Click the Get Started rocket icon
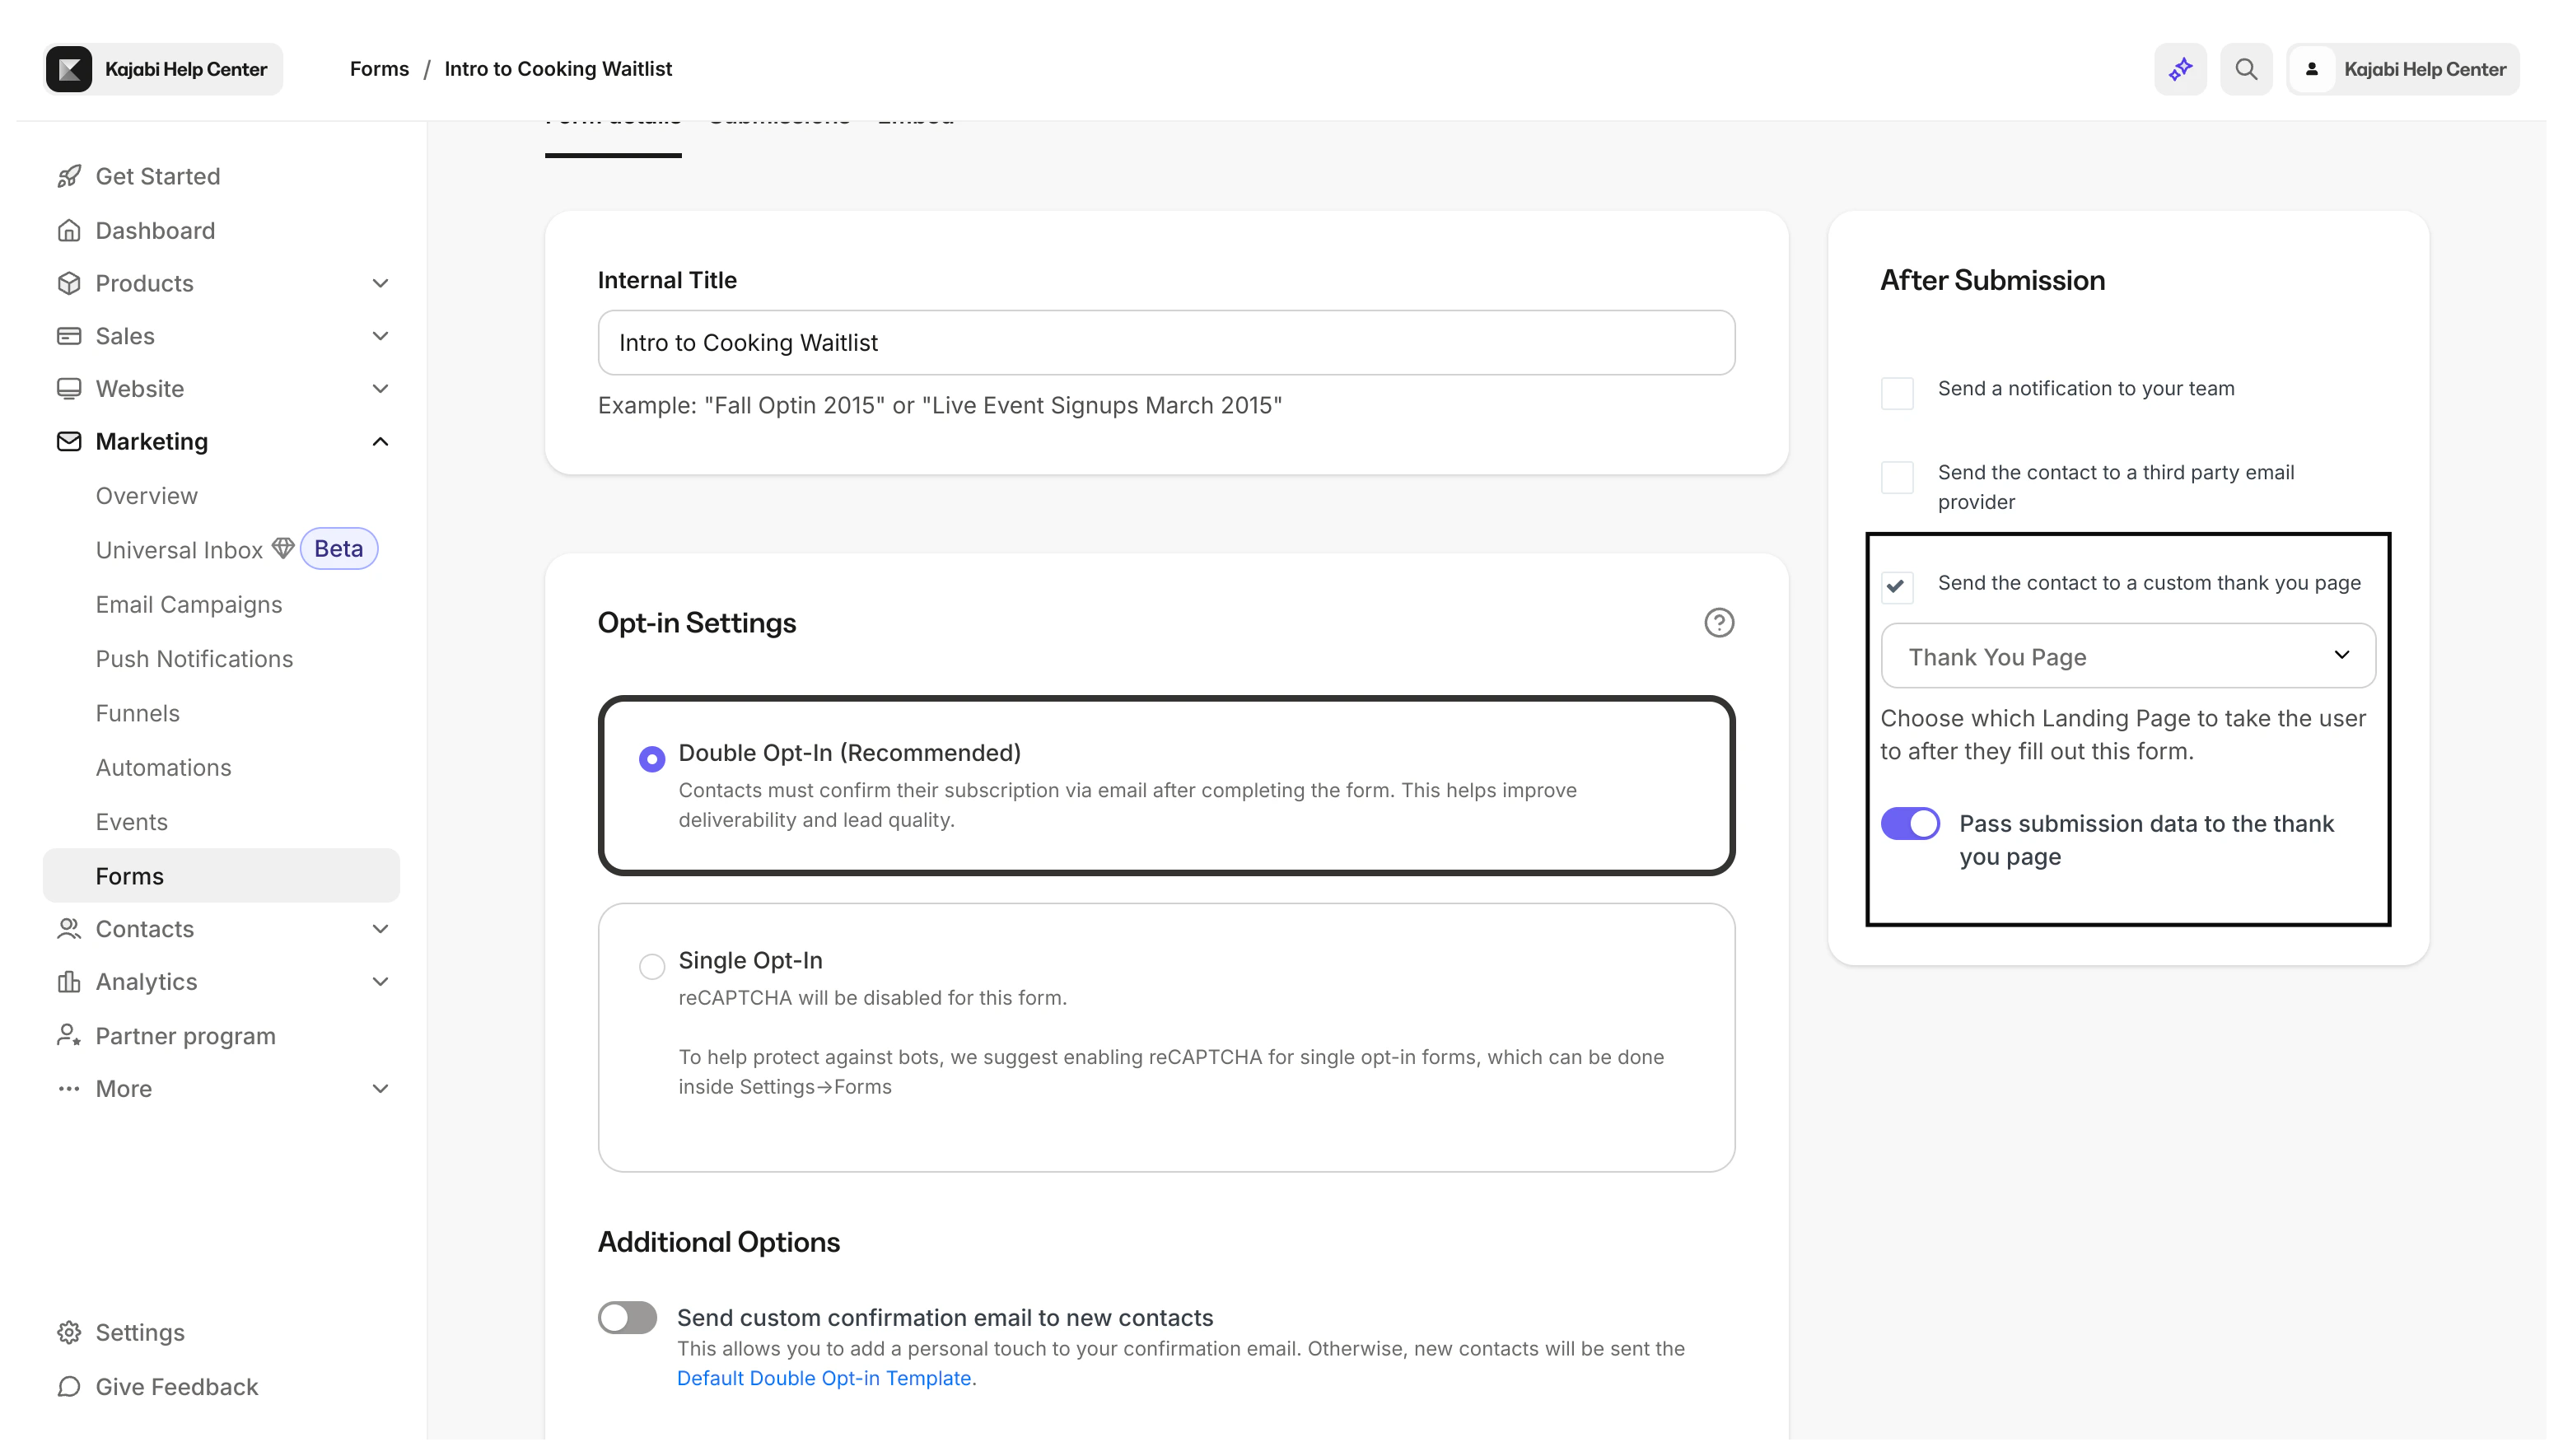This screenshot has height=1456, width=2563. coord(69,177)
